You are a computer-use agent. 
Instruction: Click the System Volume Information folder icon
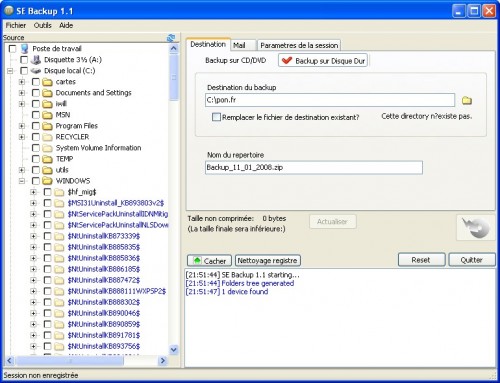(x=47, y=148)
